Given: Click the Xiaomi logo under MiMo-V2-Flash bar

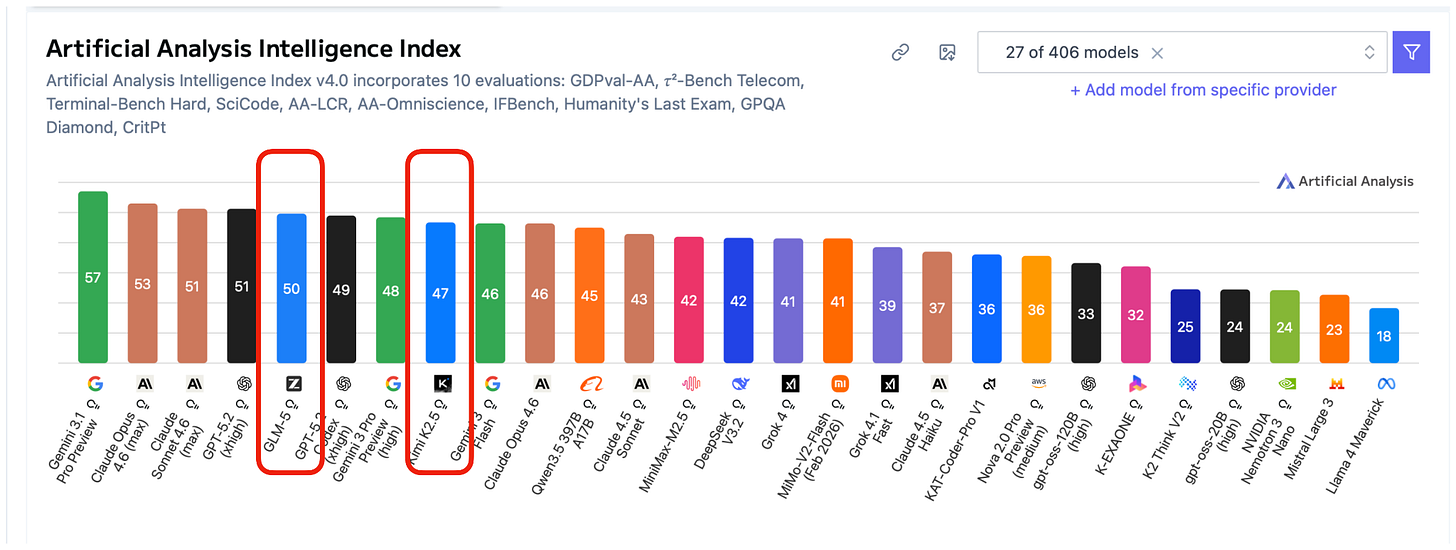Looking at the screenshot, I should tap(839, 383).
